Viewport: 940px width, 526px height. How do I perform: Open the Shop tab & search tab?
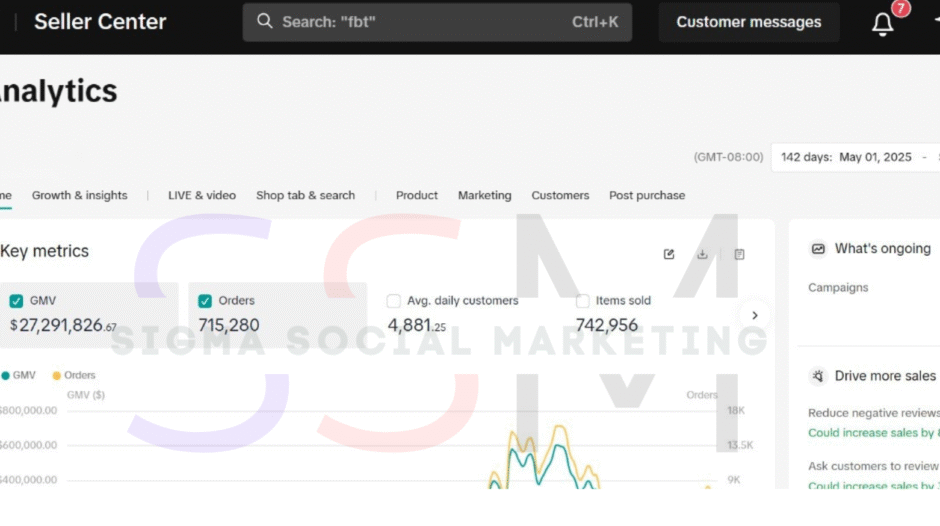(305, 196)
